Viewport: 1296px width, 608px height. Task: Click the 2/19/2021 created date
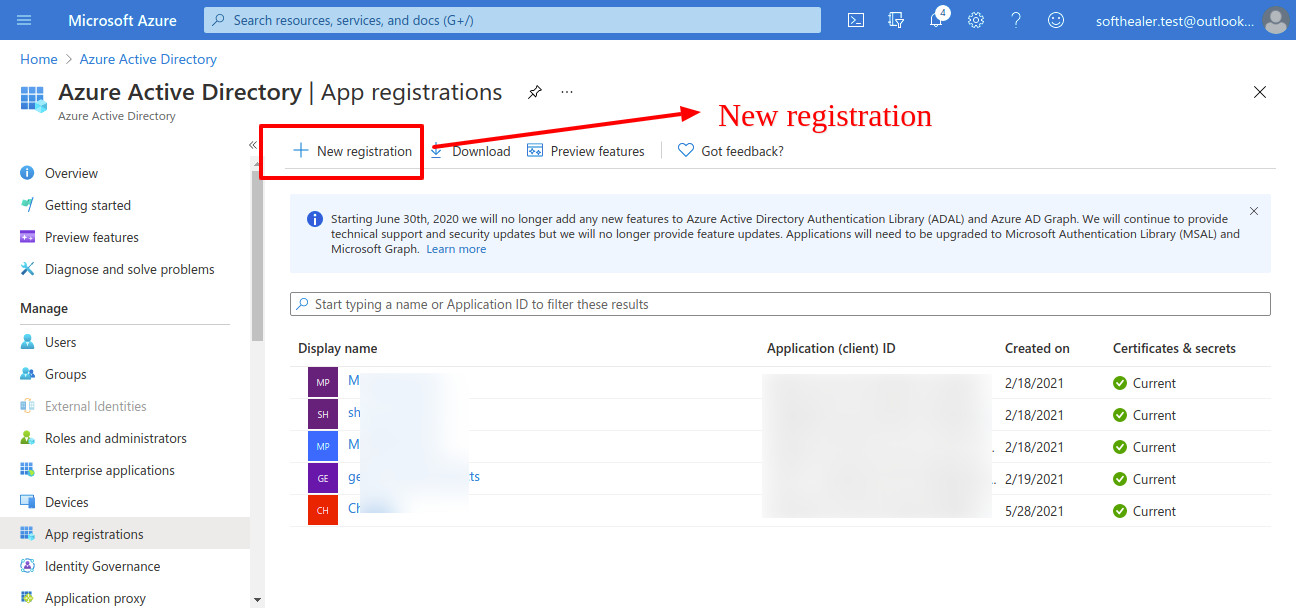tap(1033, 479)
